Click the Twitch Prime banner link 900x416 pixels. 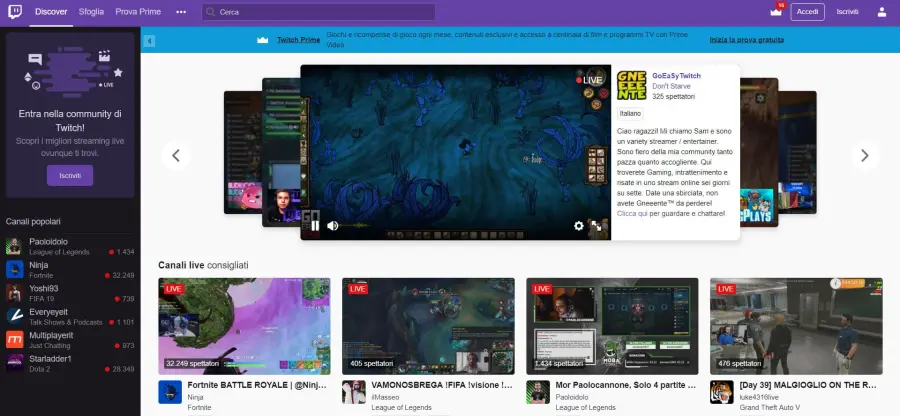pyautogui.click(x=298, y=40)
